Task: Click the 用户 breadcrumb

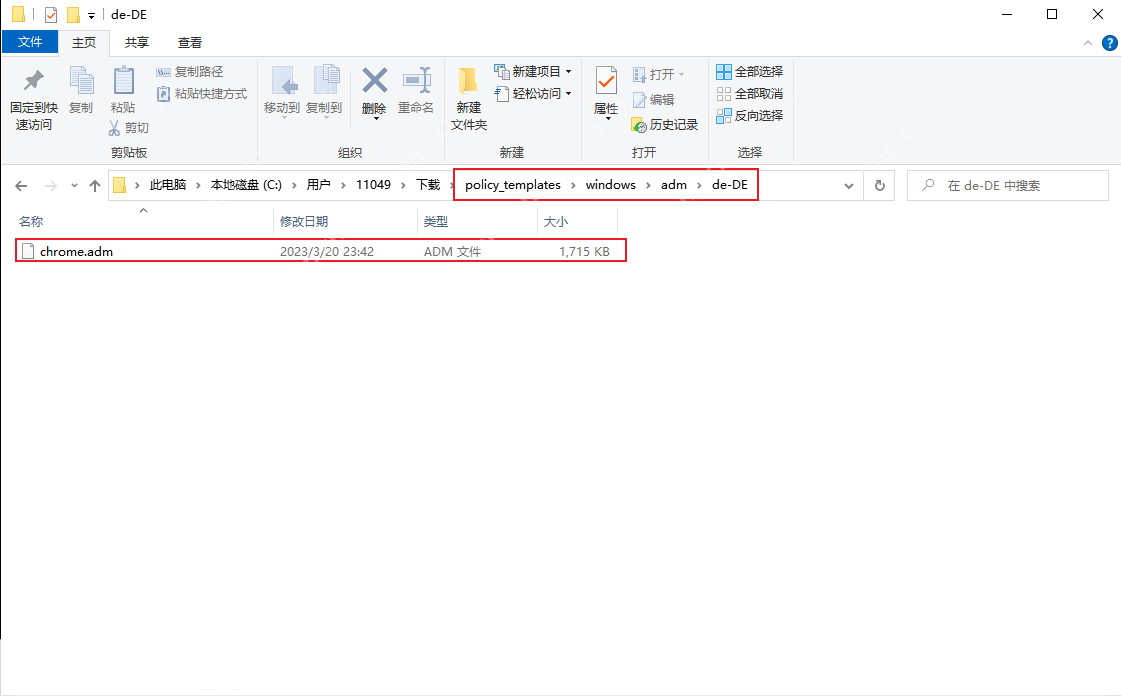Action: pos(319,185)
